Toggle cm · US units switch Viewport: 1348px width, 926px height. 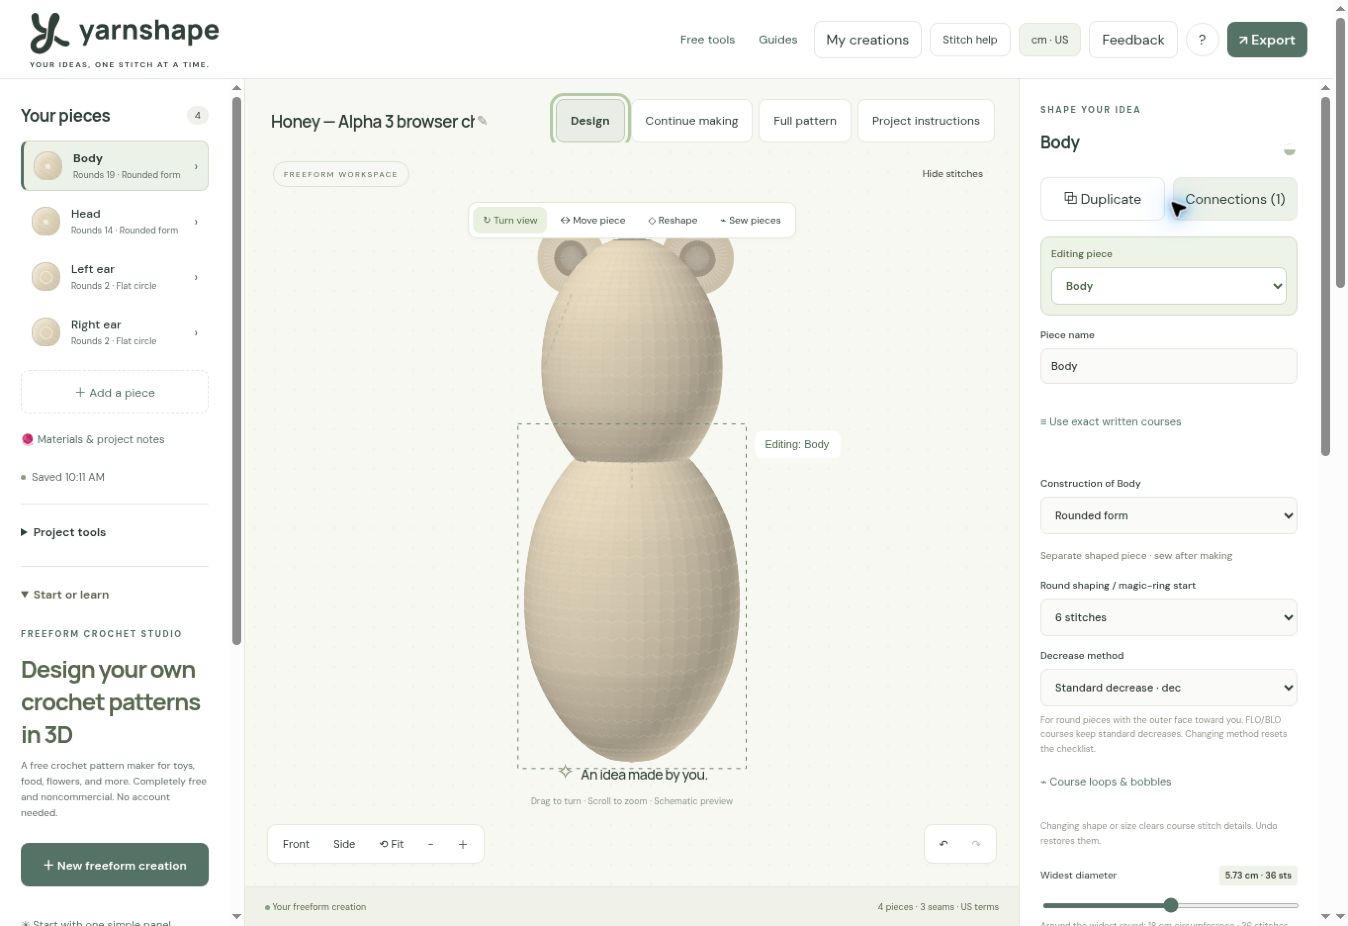pyautogui.click(x=1050, y=40)
